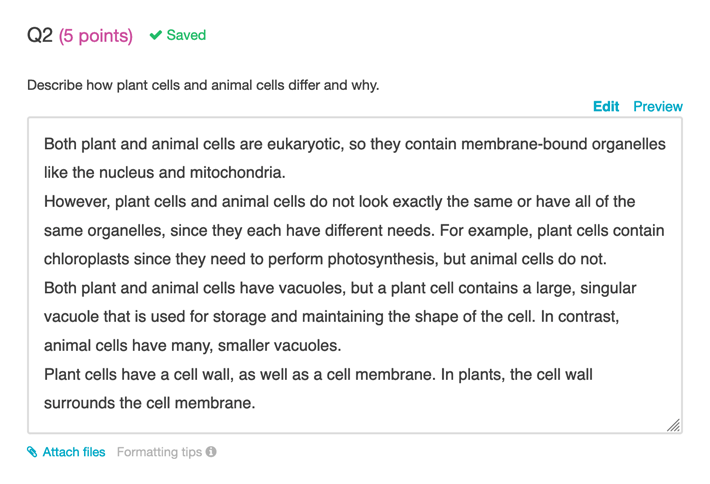Click the word 'However' in the answer
This screenshot has width=710, height=484.
[x=75, y=201]
